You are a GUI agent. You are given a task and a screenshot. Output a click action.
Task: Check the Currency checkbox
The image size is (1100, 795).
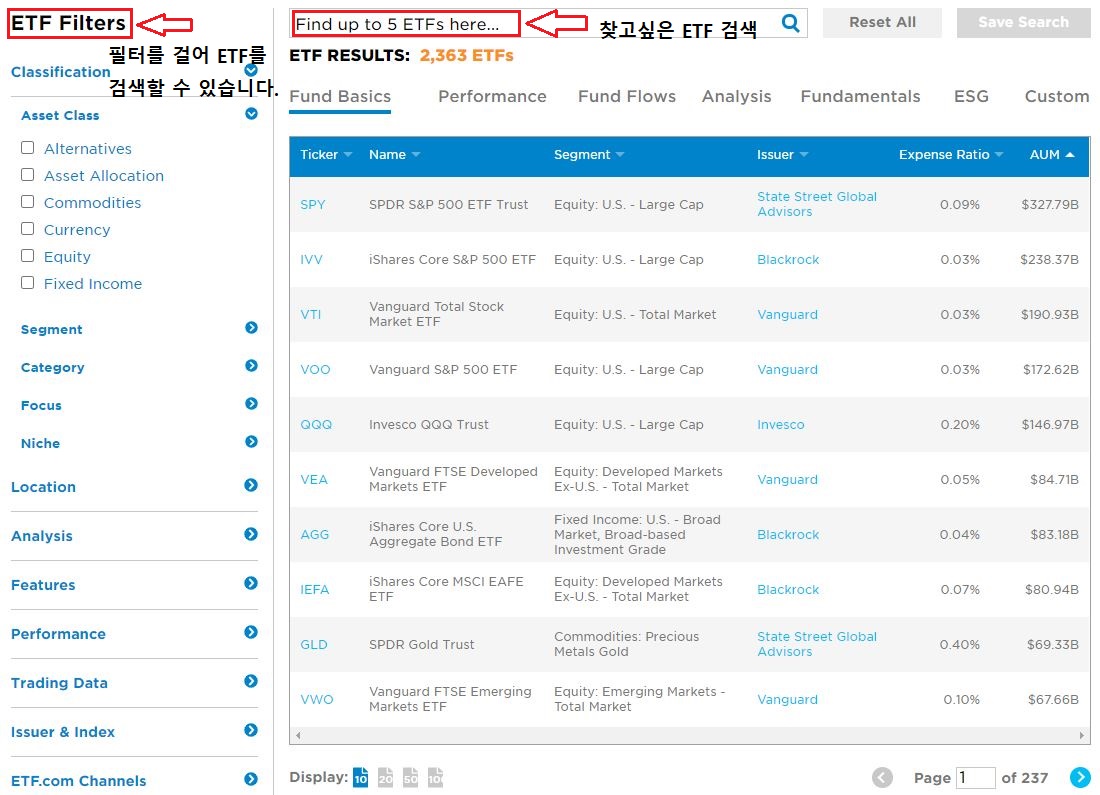(x=27, y=229)
